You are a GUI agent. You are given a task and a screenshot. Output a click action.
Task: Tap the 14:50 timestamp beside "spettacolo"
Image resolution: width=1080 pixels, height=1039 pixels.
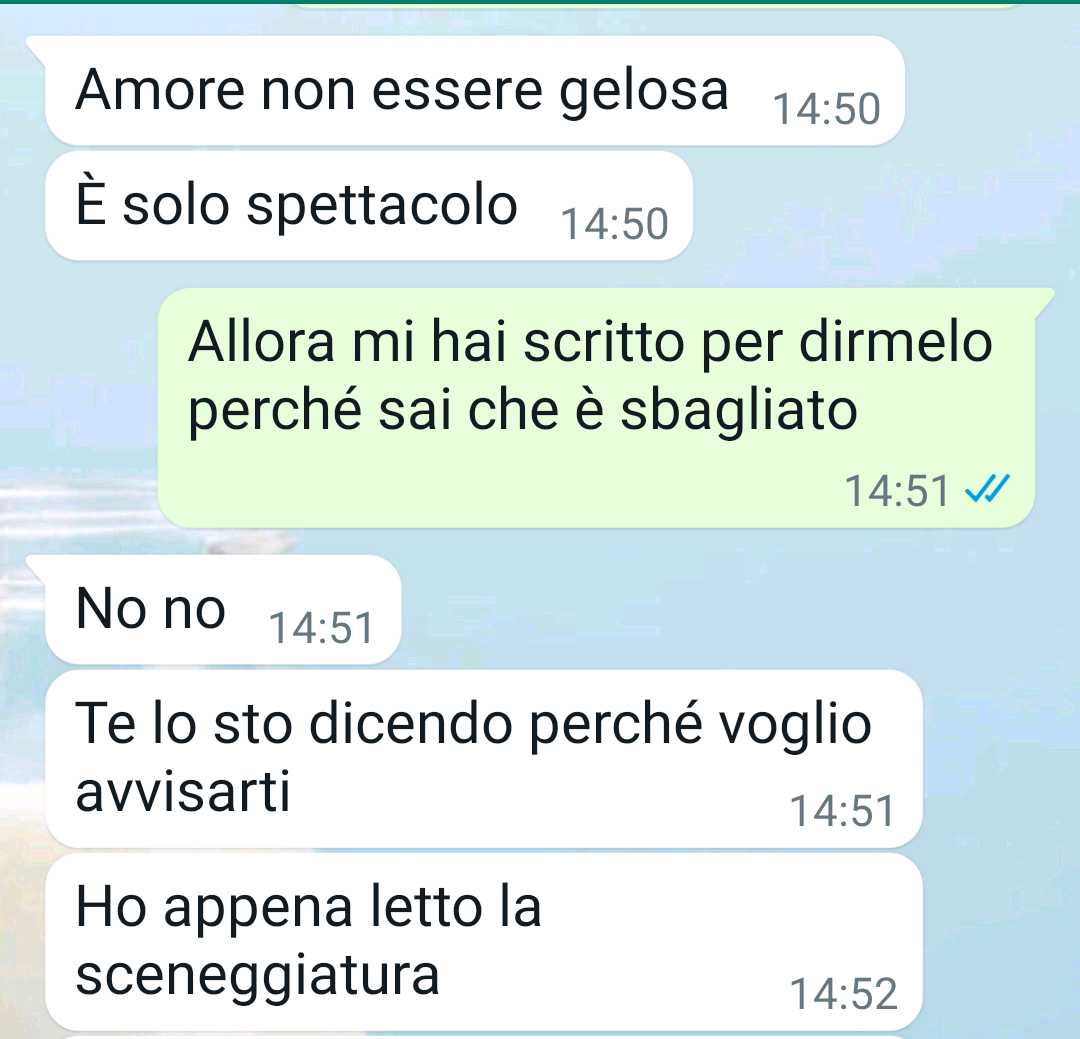click(614, 224)
